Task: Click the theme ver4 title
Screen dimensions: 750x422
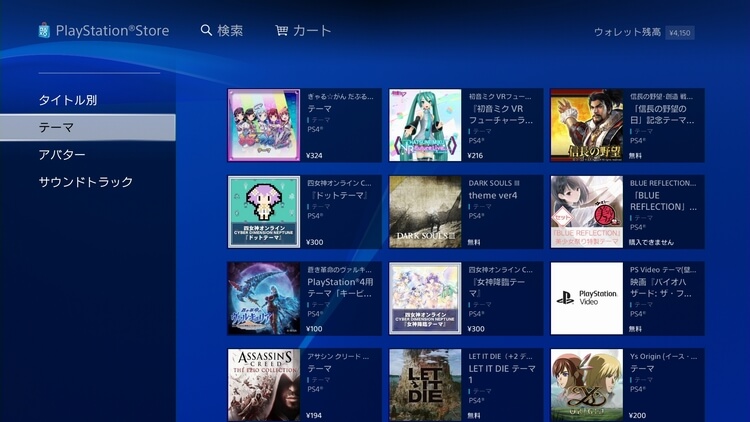Action: coord(493,195)
